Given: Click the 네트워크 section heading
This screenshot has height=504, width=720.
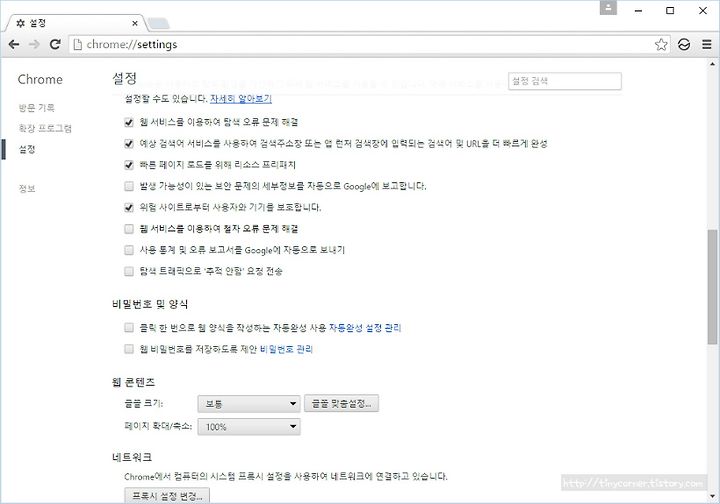Looking at the screenshot, I should tap(132, 457).
